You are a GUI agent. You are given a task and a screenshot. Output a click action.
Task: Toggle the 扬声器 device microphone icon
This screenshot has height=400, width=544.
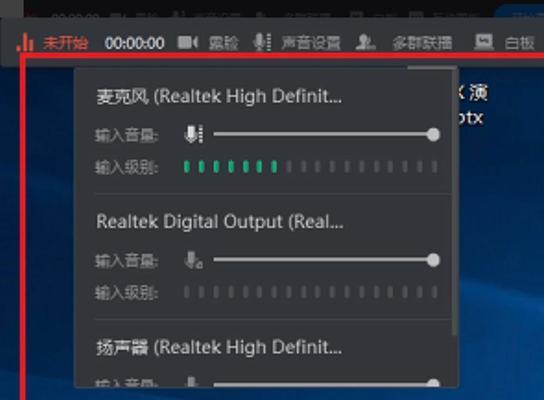[x=192, y=382]
